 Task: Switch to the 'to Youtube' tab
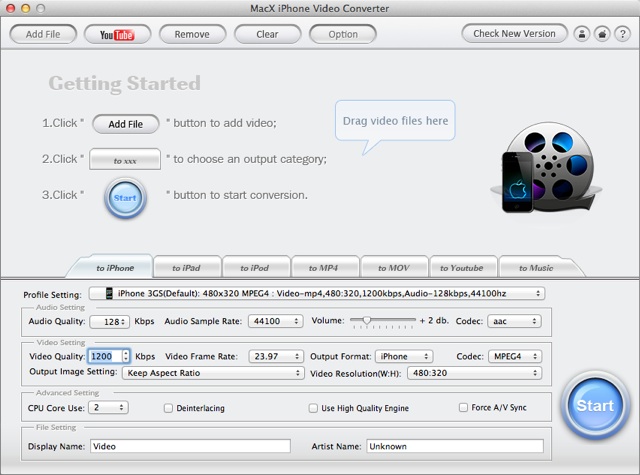click(x=462, y=268)
